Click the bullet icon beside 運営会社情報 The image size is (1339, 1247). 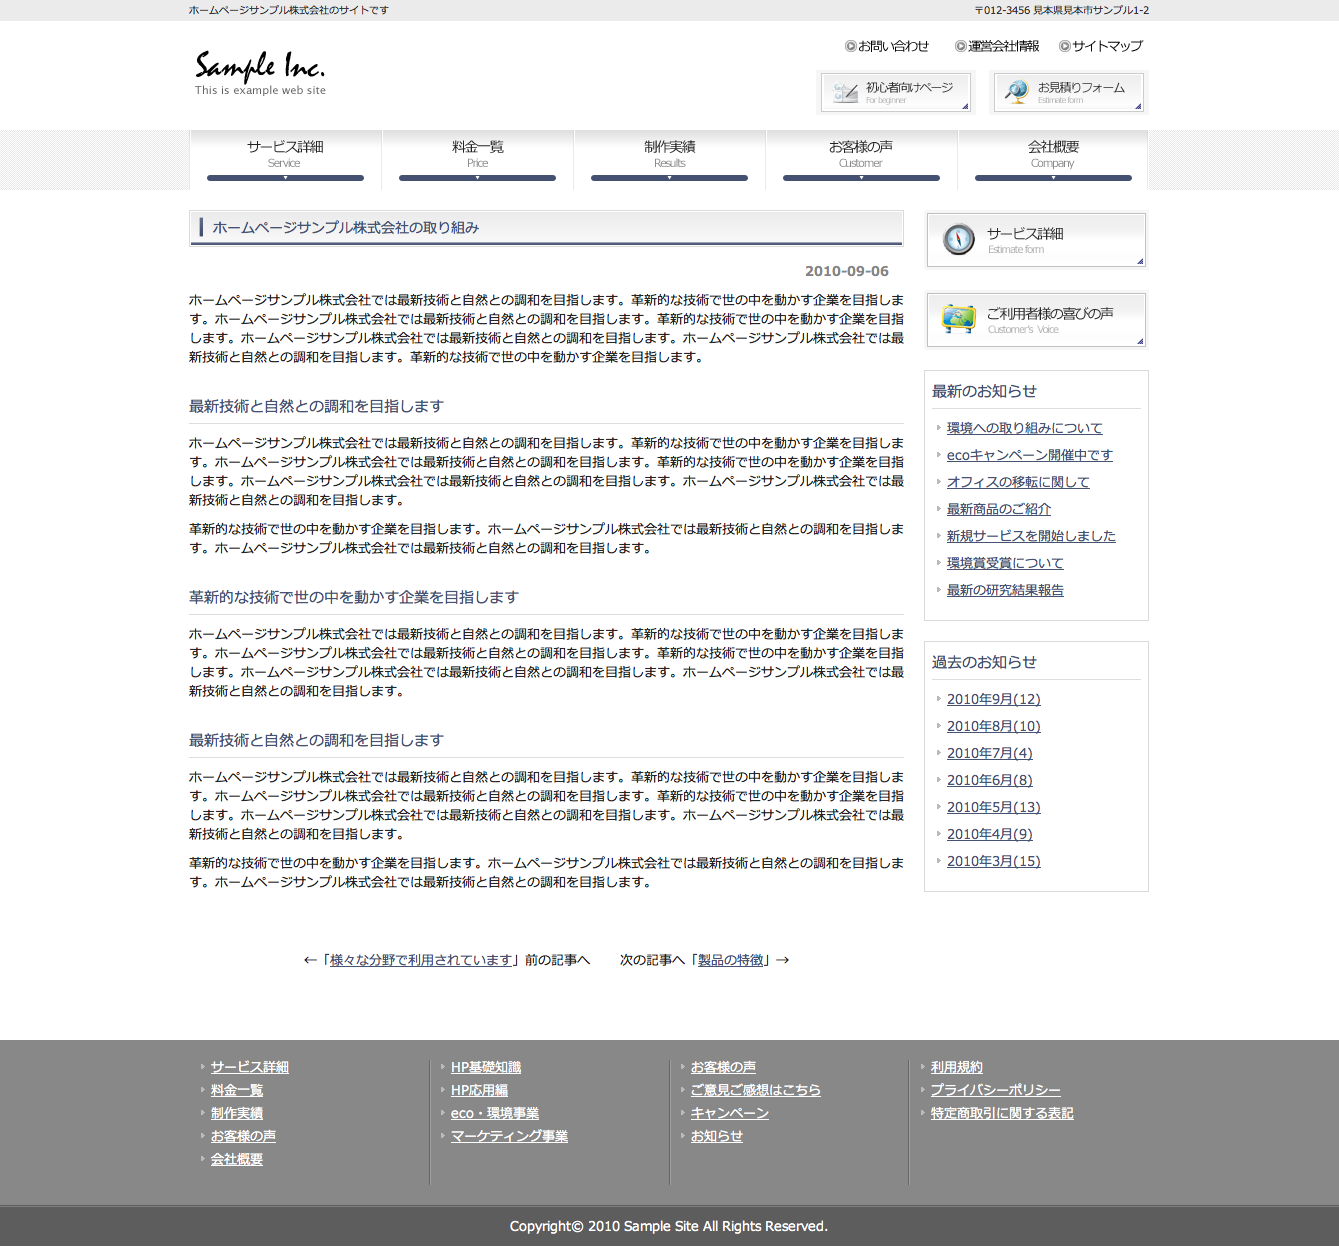pyautogui.click(x=960, y=46)
